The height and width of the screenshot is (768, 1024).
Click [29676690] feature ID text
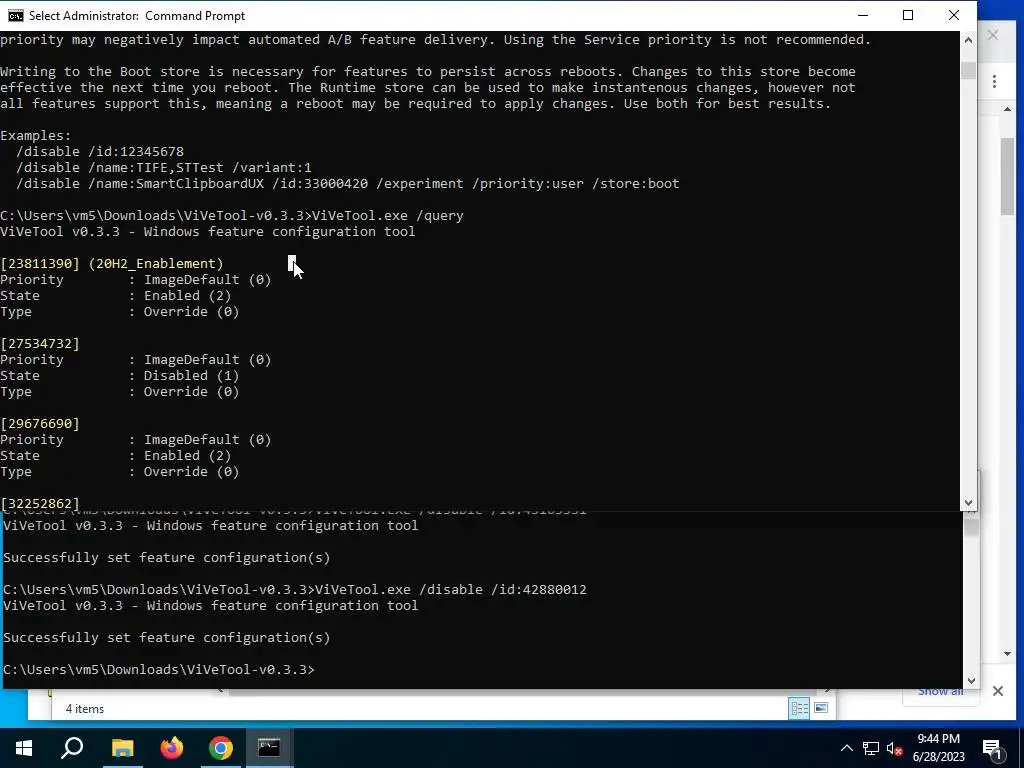pos(40,423)
